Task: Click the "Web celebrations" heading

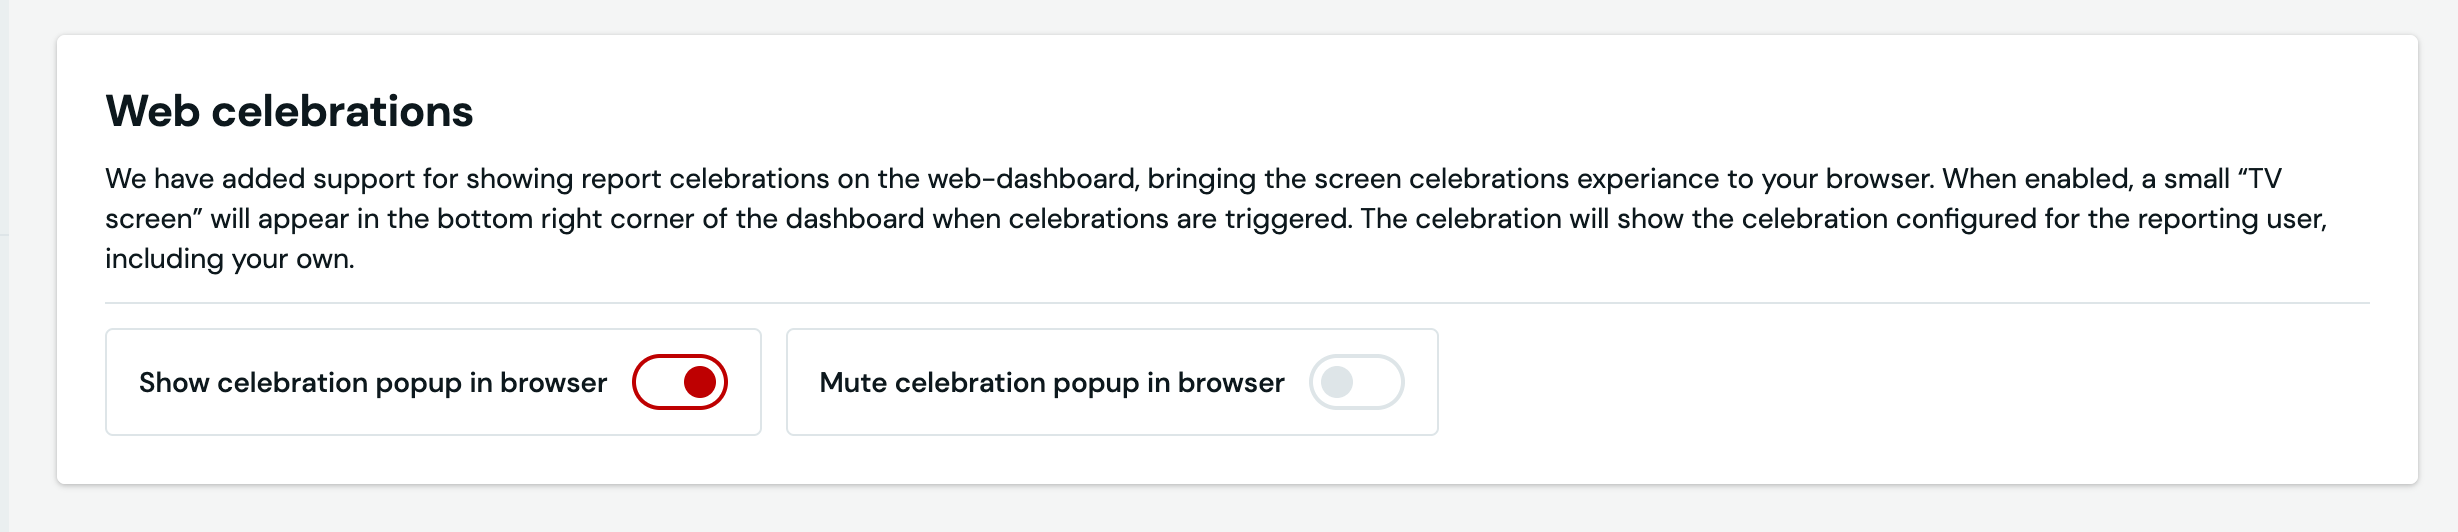Action: (289, 111)
